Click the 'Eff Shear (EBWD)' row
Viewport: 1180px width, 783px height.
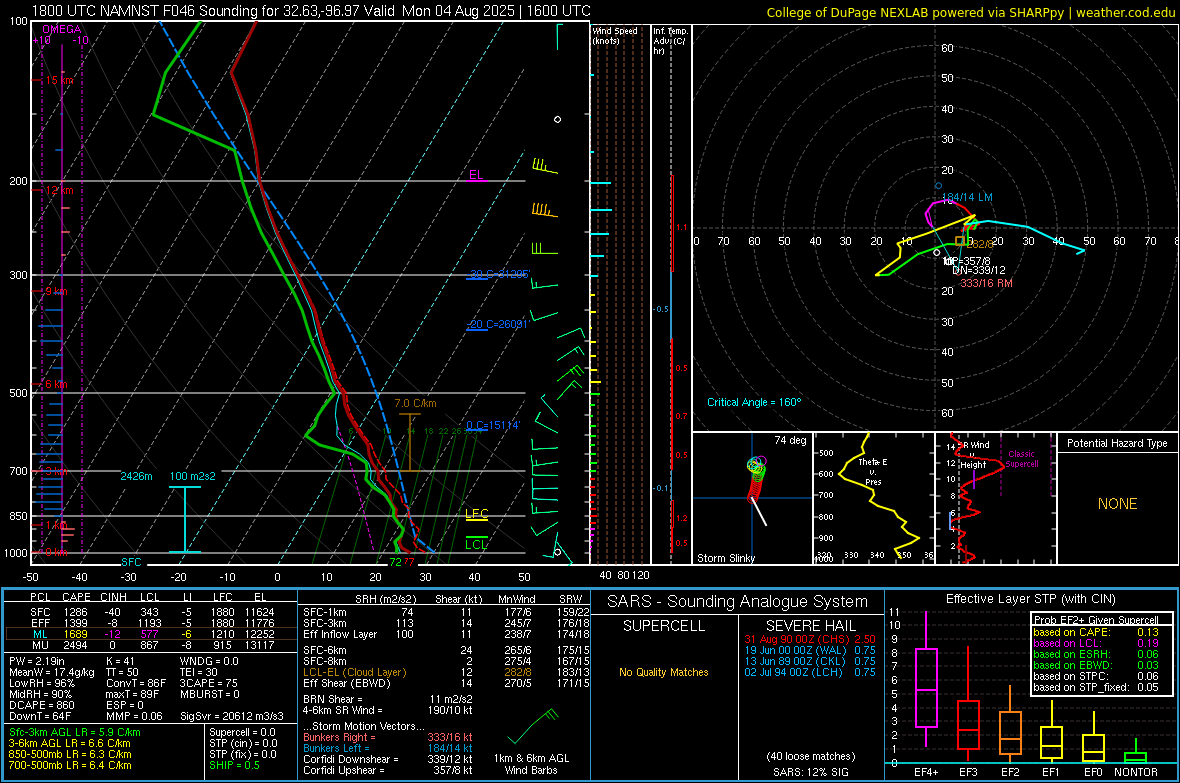[x=446, y=684]
